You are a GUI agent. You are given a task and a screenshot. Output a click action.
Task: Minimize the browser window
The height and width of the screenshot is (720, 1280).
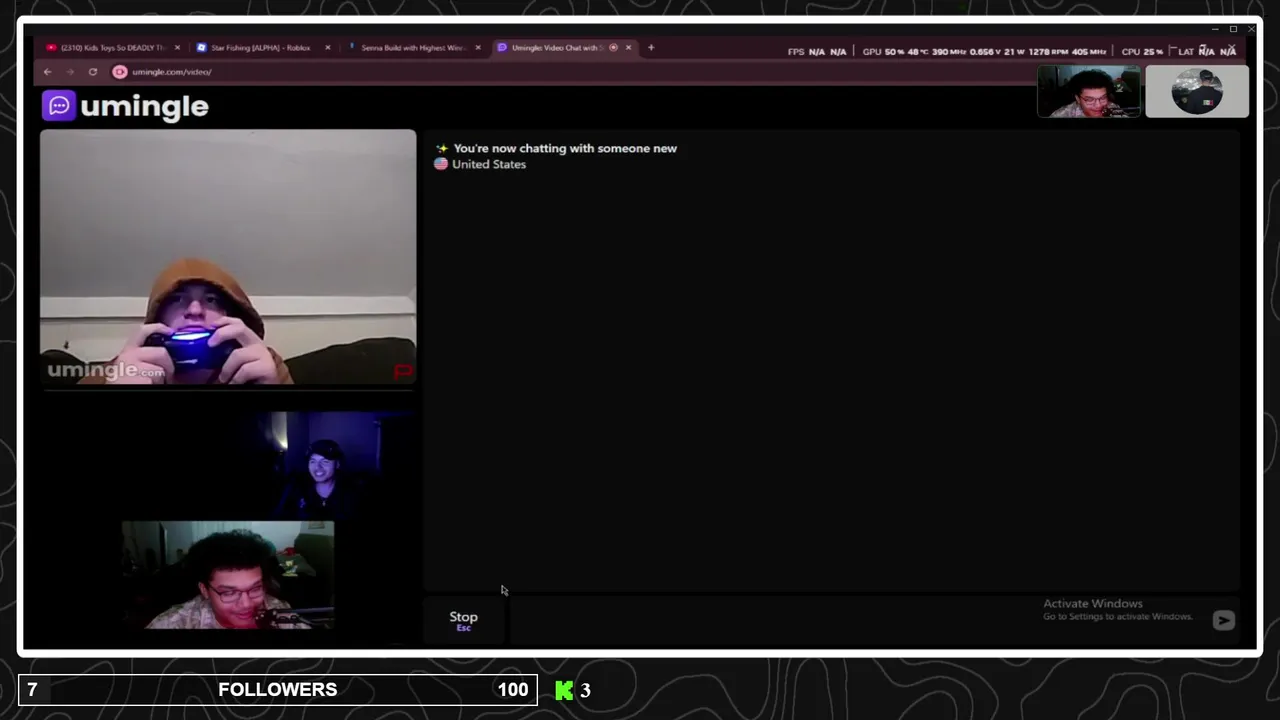[x=1215, y=29]
